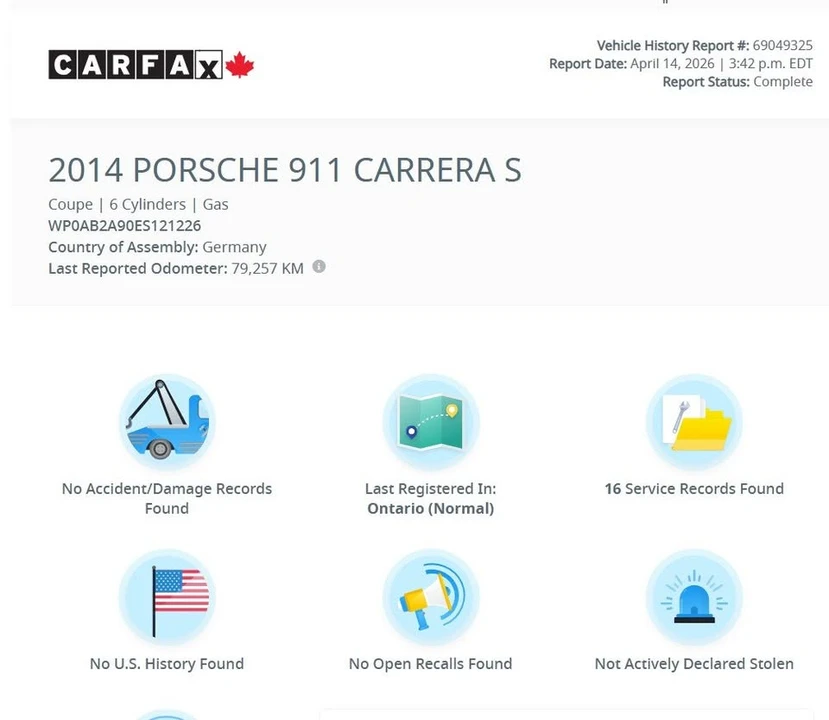
Task: Click the report number 69049325
Action: coord(782,45)
